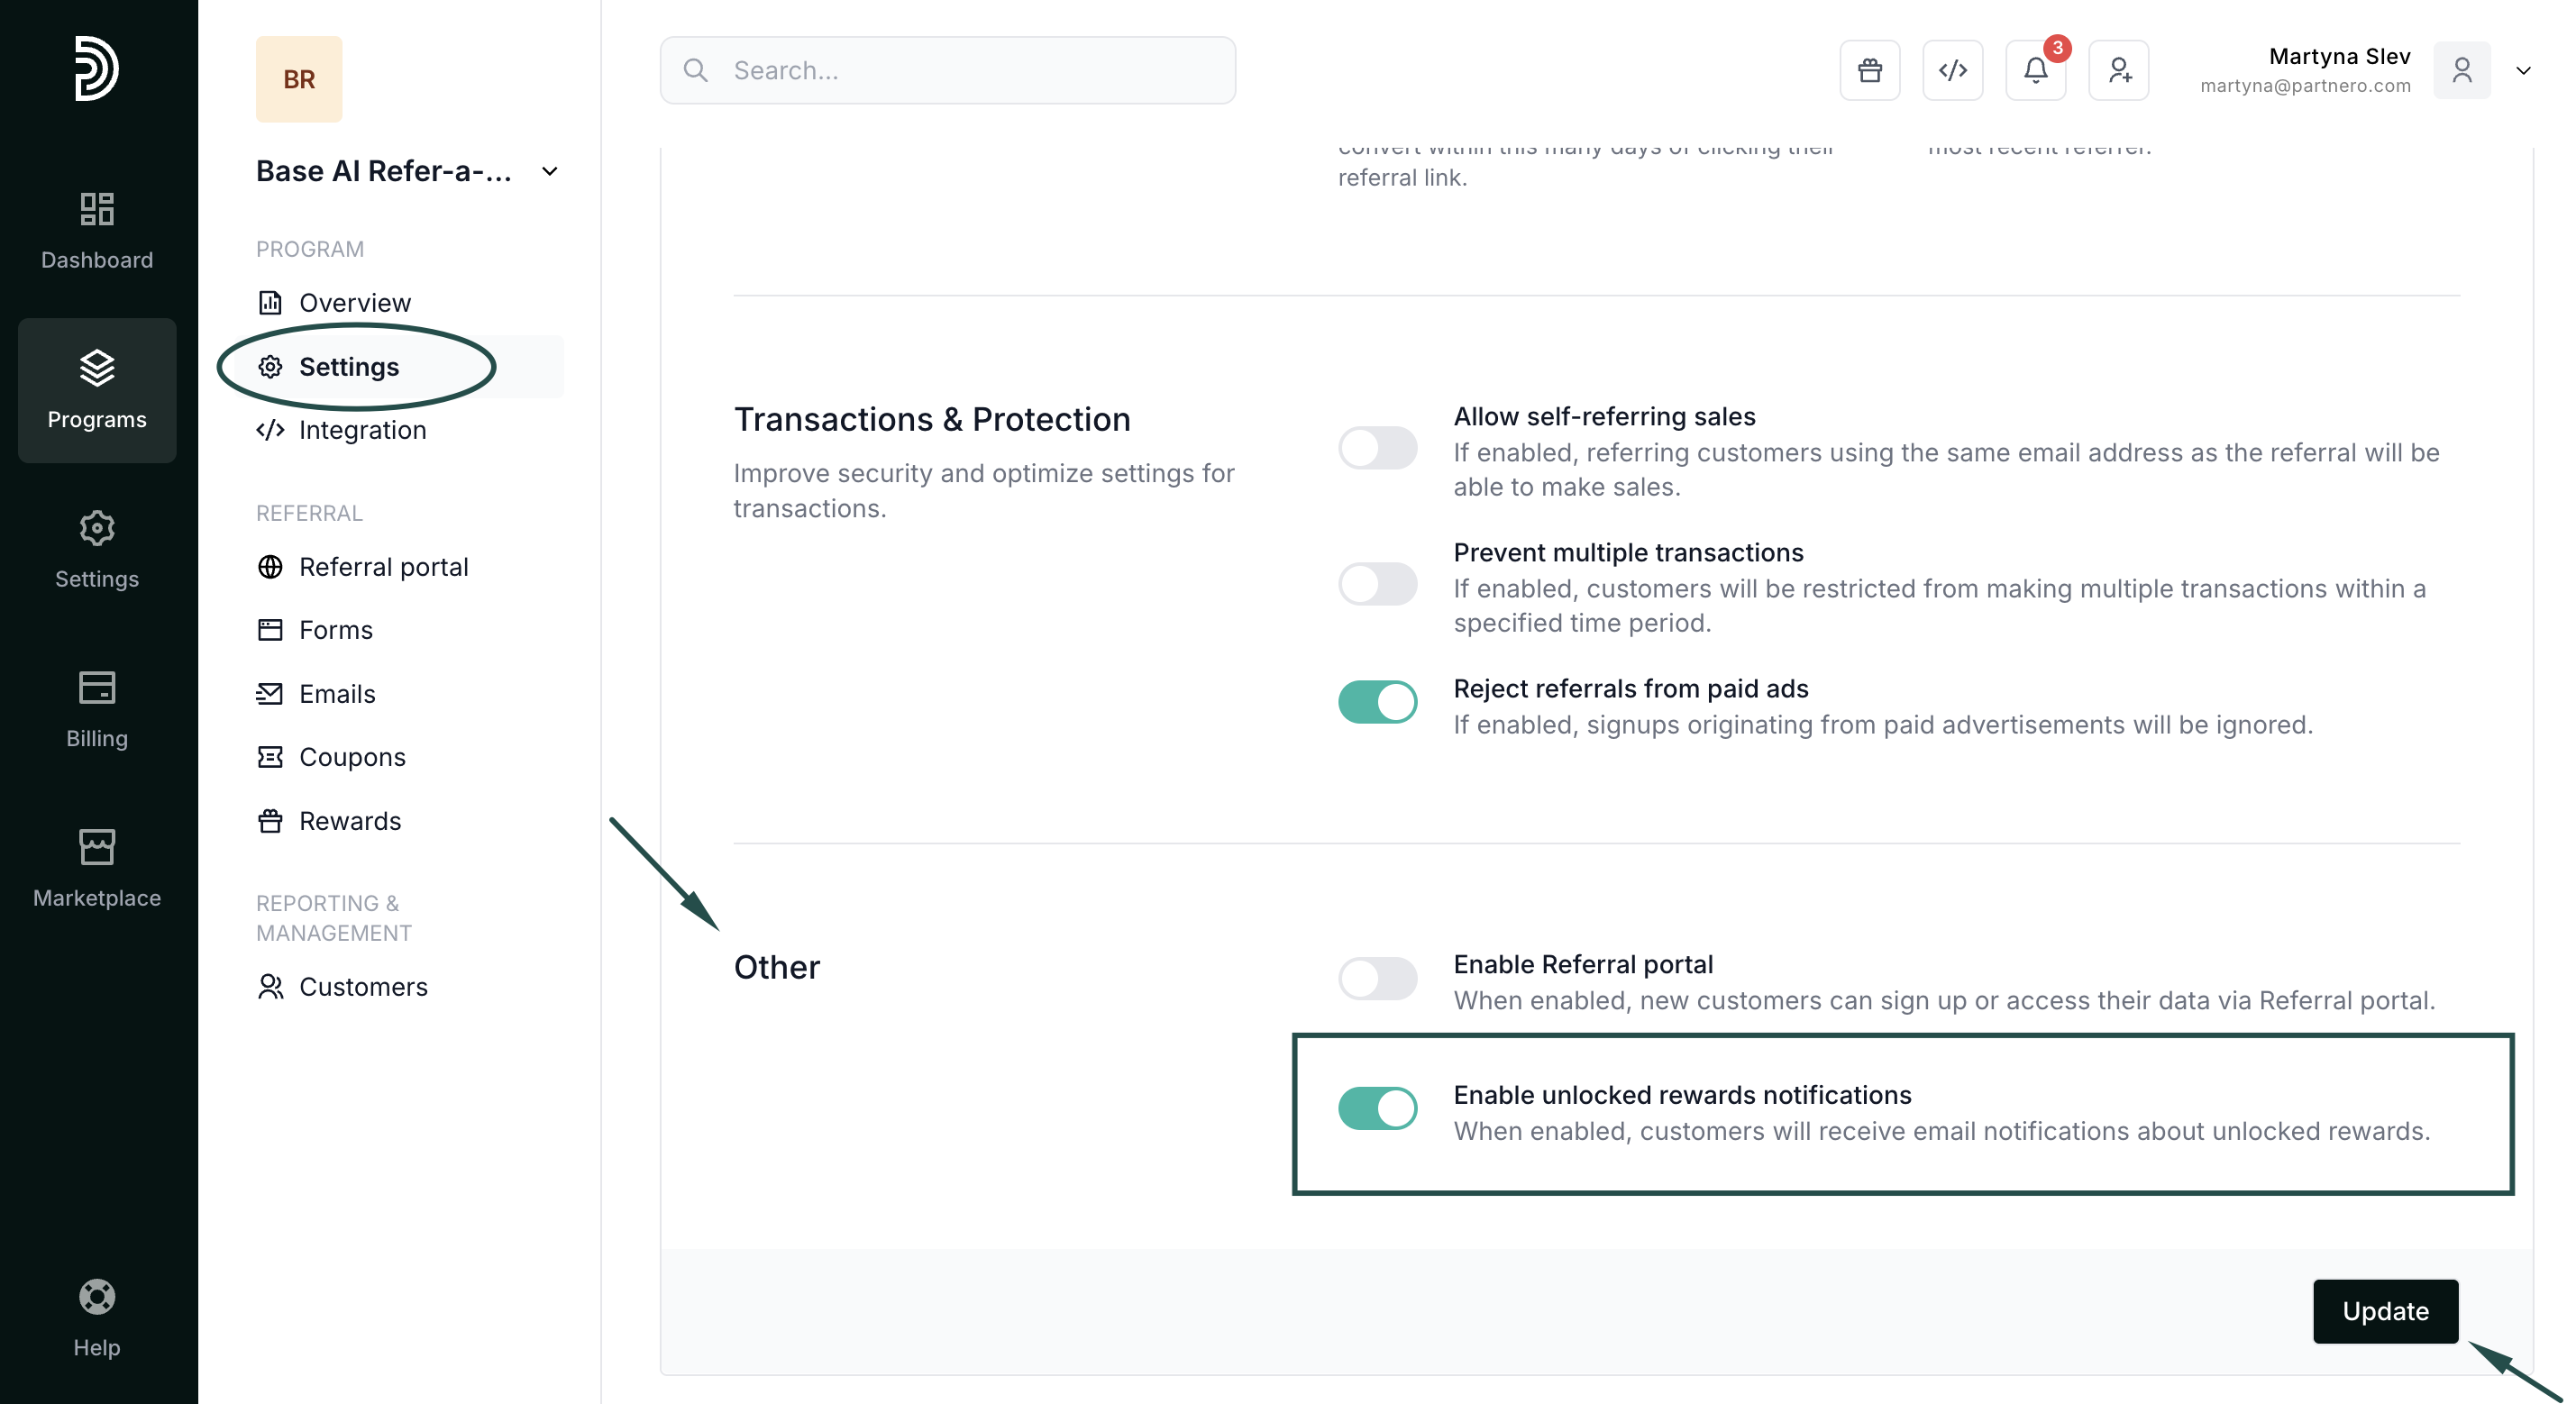Click the add user icon in header

pyautogui.click(x=2118, y=70)
